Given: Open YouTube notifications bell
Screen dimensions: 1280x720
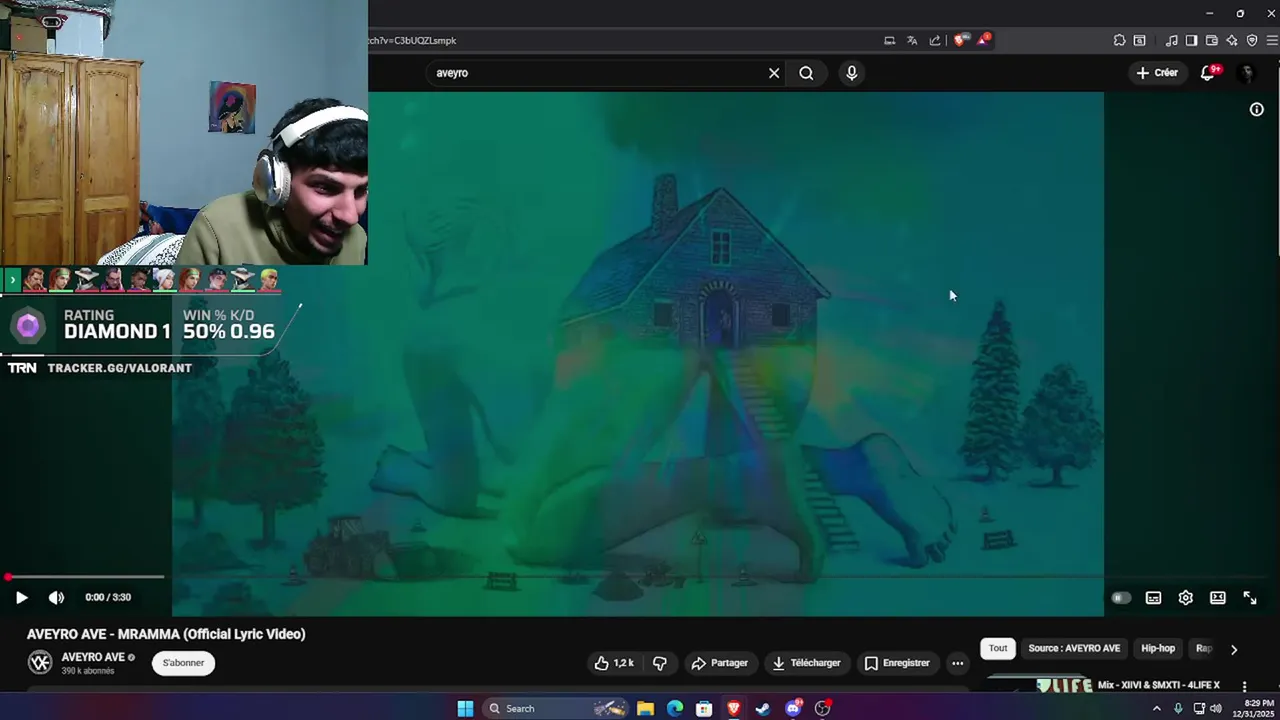Looking at the screenshot, I should click(x=1208, y=73).
